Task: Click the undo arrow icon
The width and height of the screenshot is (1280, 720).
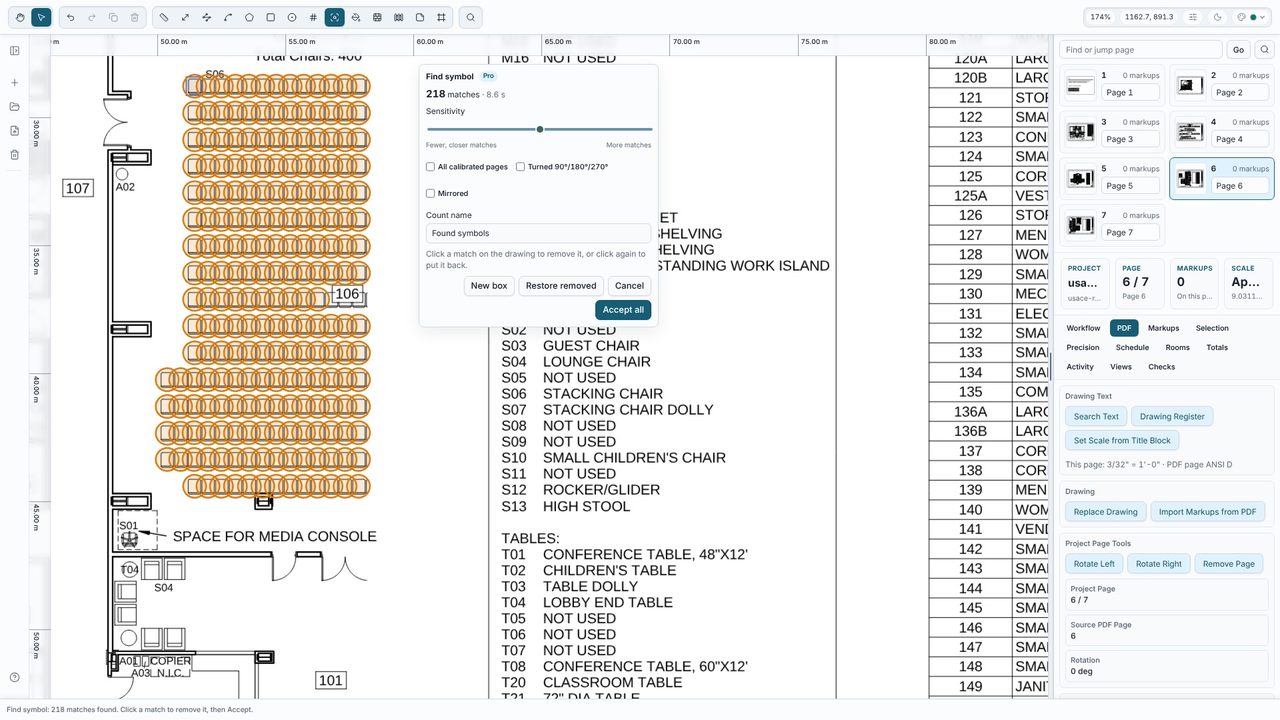Action: [x=70, y=17]
